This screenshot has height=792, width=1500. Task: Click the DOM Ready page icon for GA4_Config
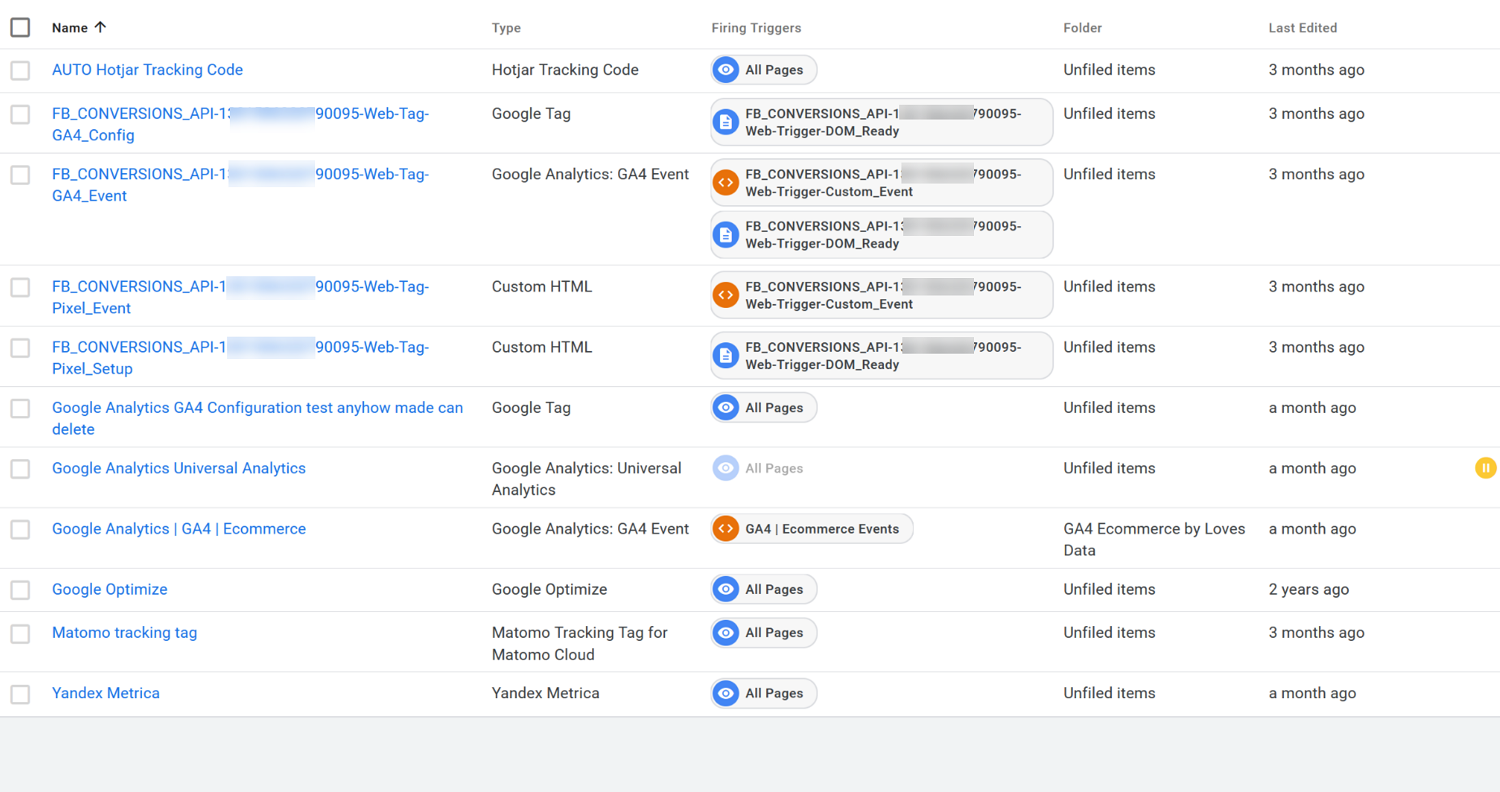point(726,122)
